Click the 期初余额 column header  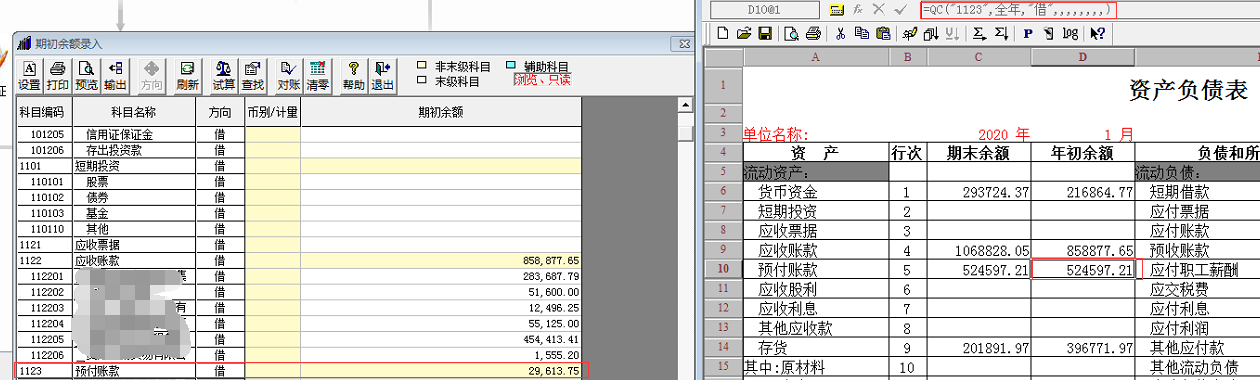coord(440,113)
